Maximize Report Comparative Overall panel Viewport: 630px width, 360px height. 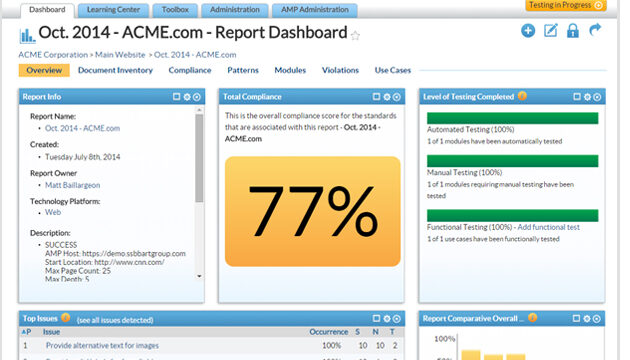pos(576,318)
